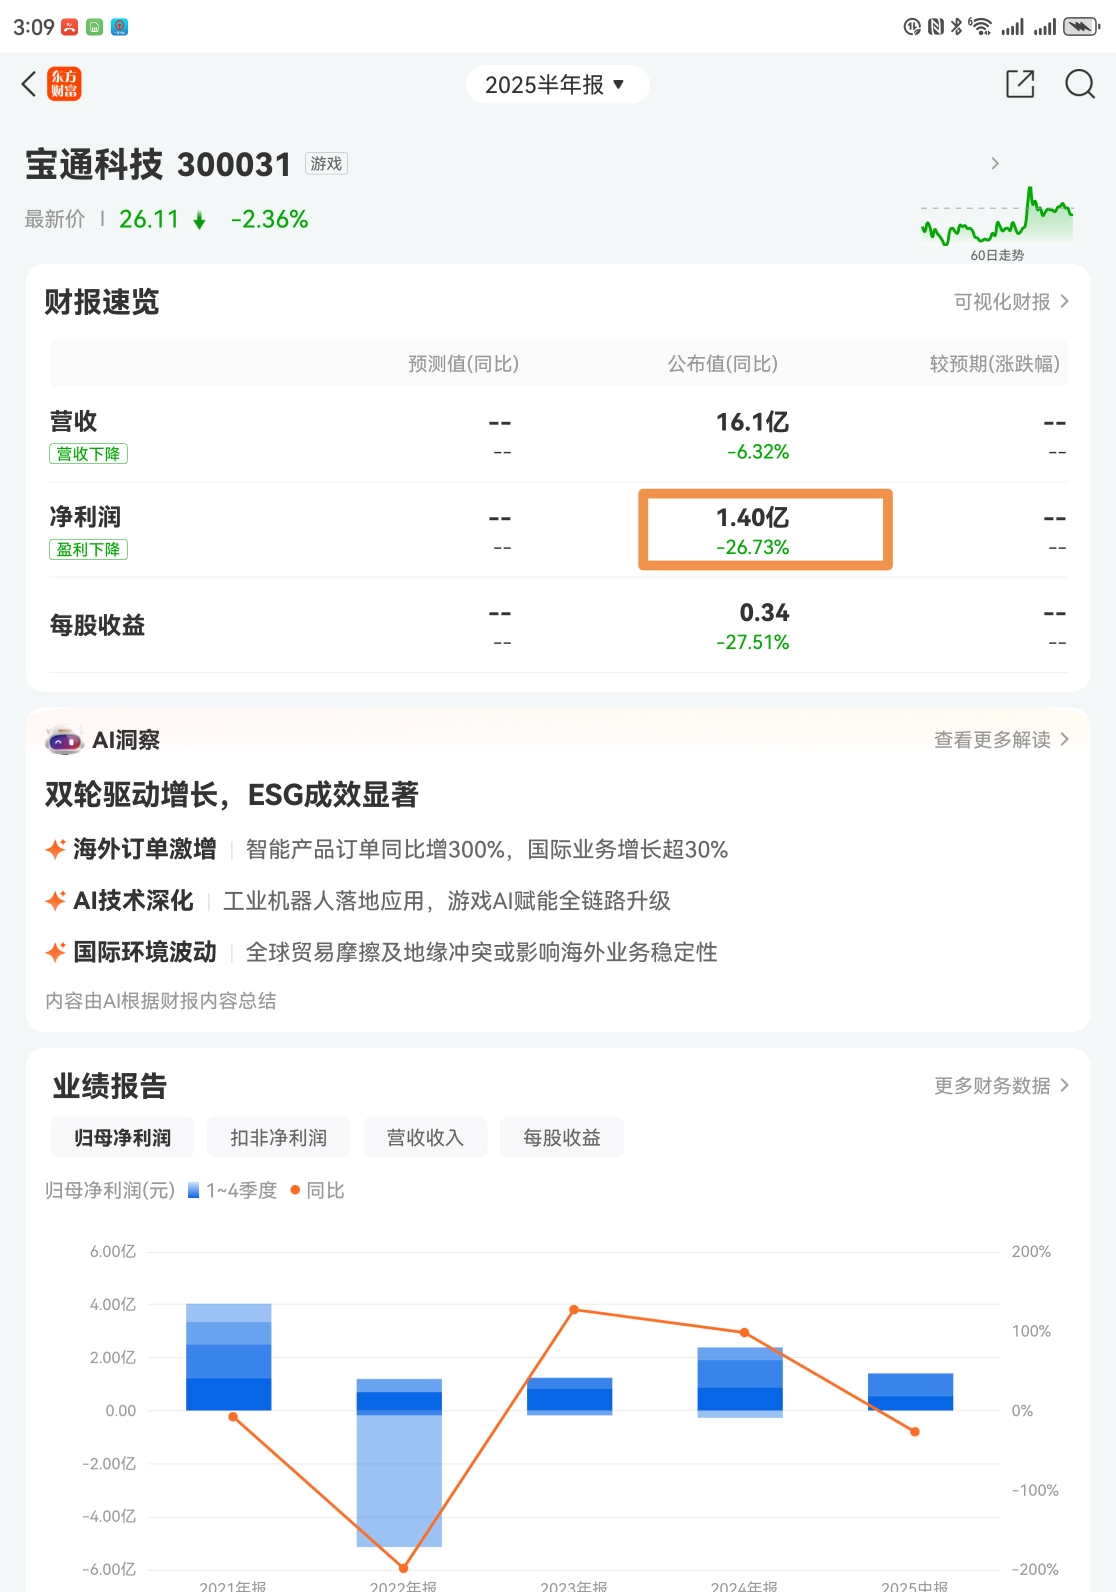Tap the 2025 orange line end point
1116x1592 pixels.
(x=915, y=1432)
